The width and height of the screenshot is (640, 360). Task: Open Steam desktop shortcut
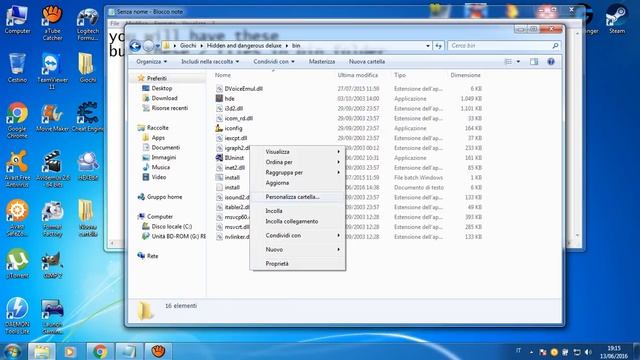click(616, 19)
